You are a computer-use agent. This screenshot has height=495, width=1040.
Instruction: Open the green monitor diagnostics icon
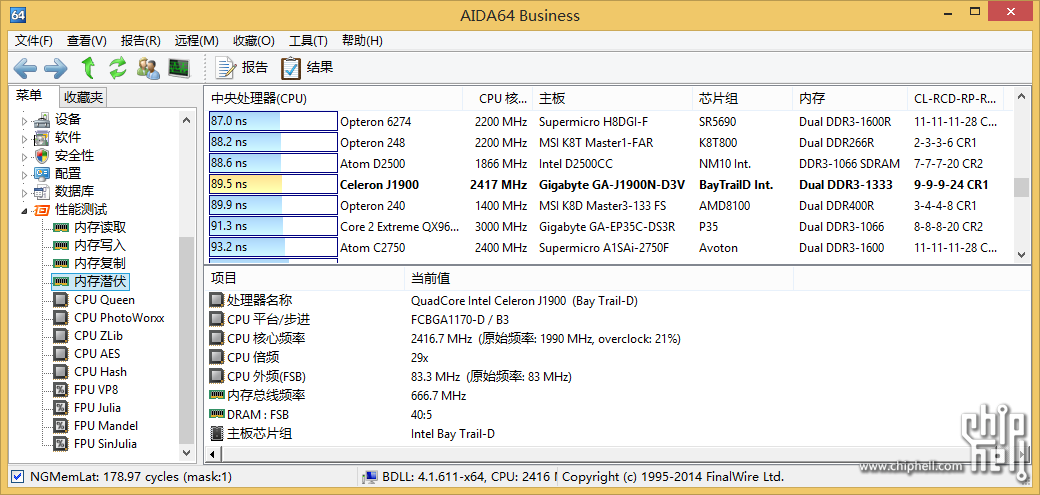(x=178, y=68)
